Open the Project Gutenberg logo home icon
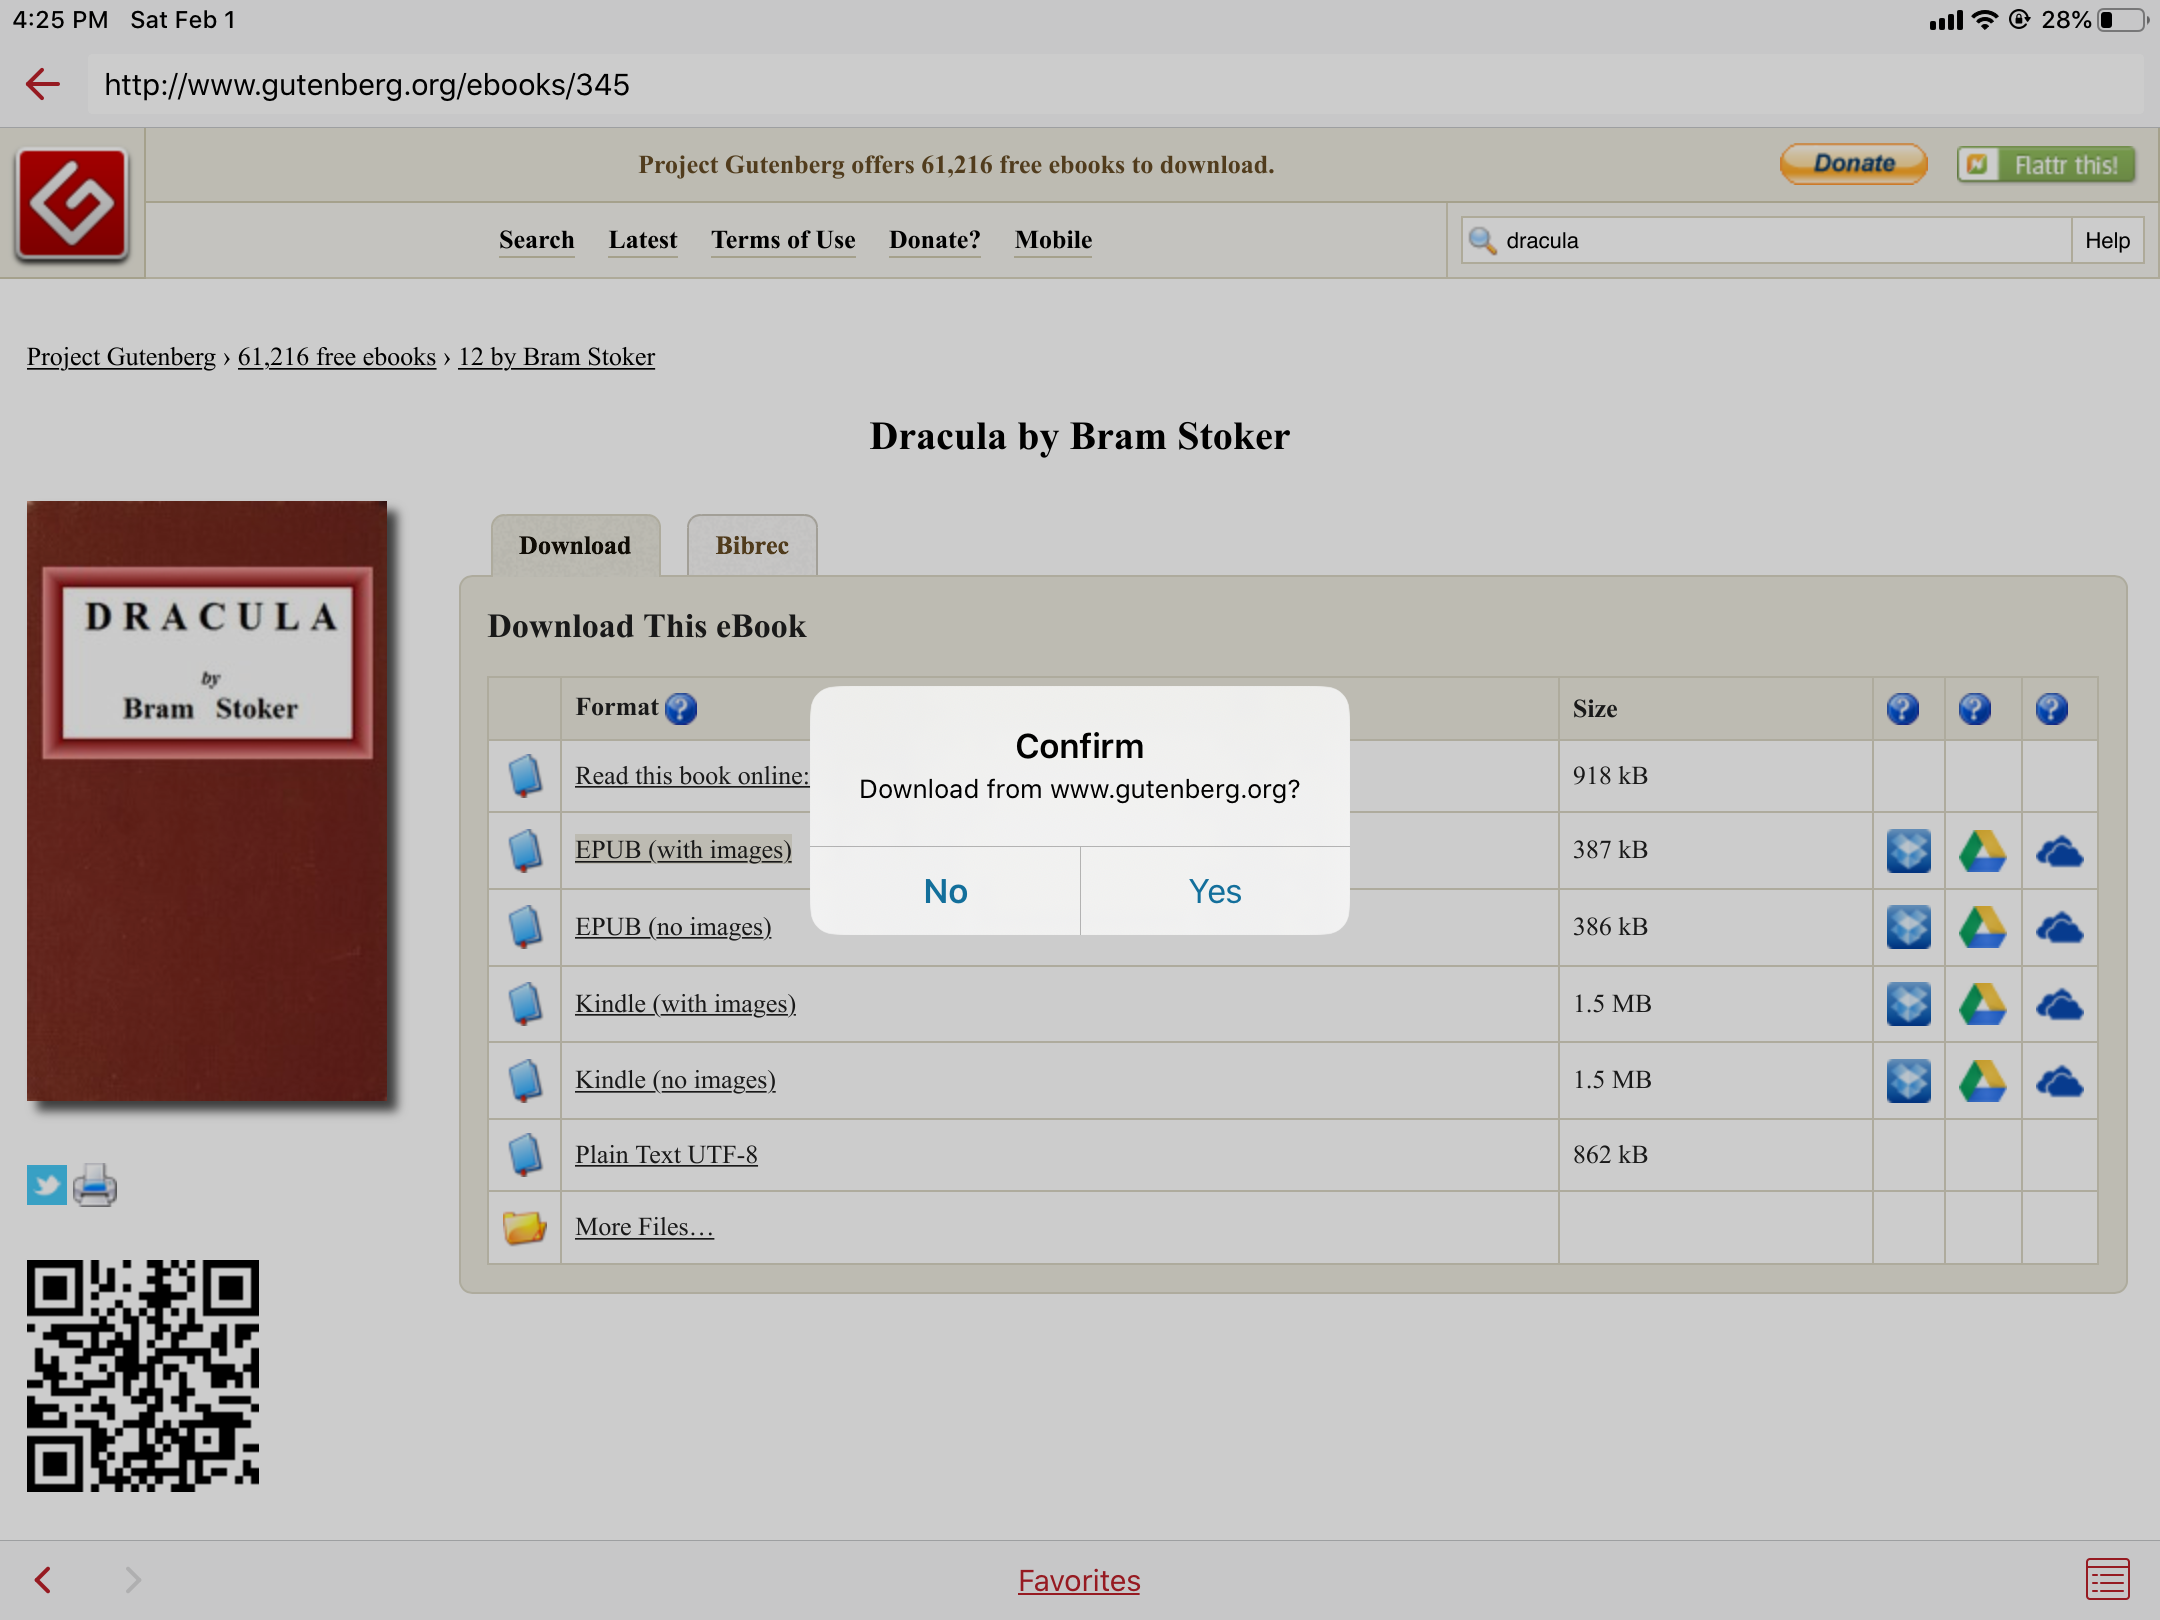Viewport: 2160px width, 1620px height. pos(72,204)
